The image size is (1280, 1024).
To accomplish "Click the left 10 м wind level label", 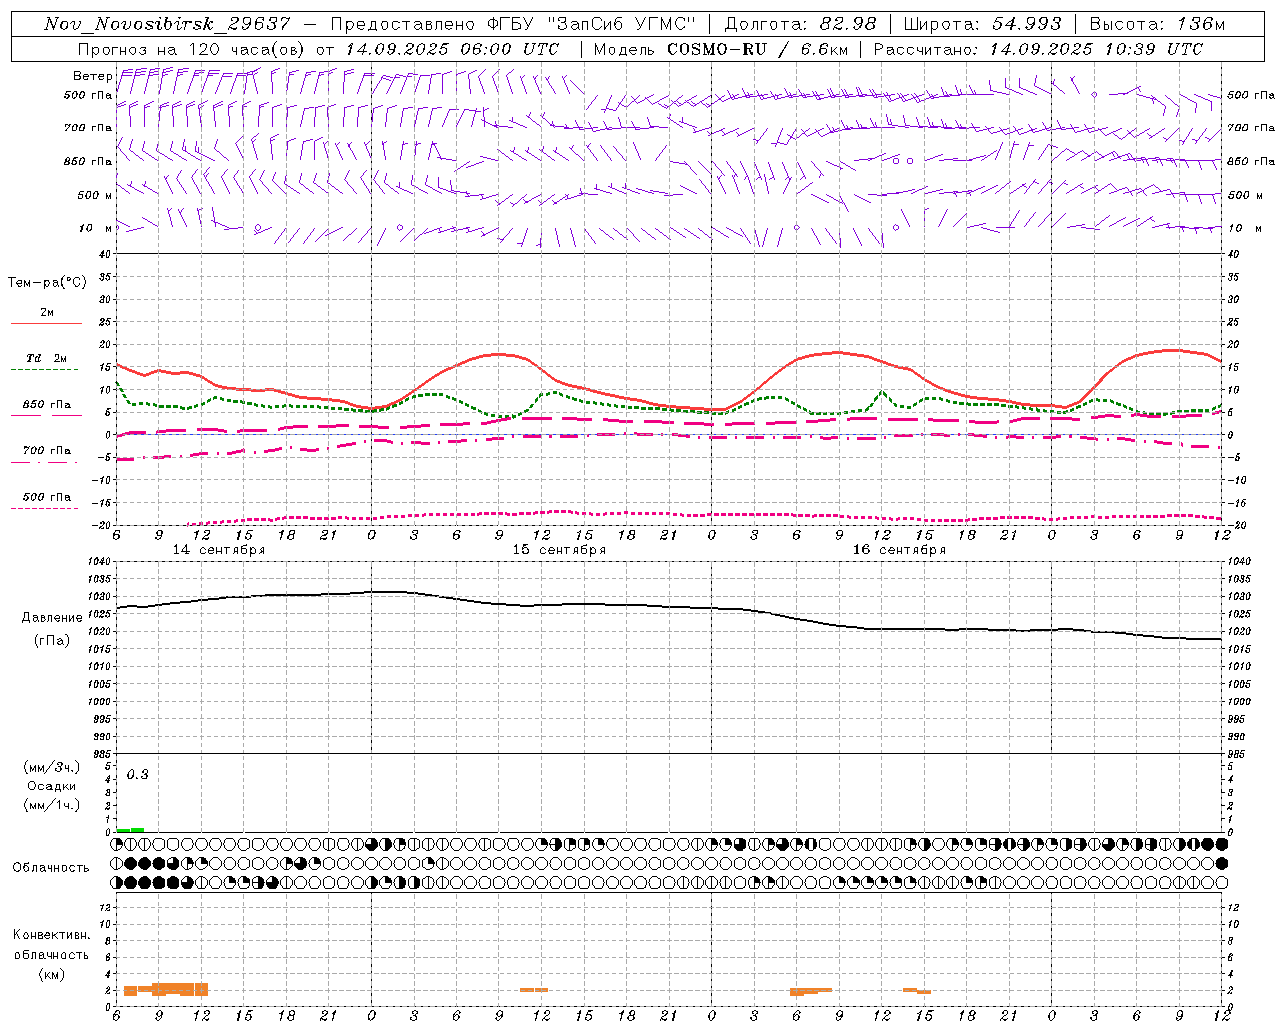I will [x=96, y=228].
